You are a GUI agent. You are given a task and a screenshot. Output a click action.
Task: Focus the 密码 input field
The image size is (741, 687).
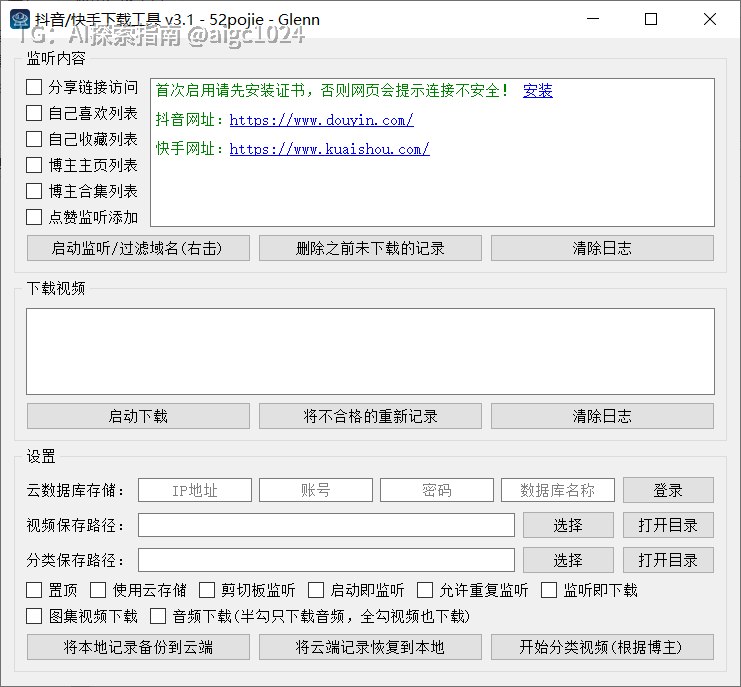pyautogui.click(x=437, y=490)
